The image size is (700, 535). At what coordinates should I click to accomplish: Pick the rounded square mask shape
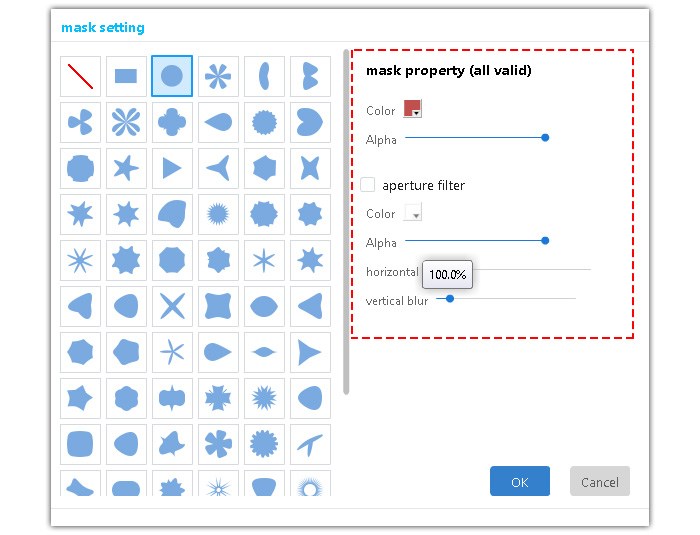80,444
